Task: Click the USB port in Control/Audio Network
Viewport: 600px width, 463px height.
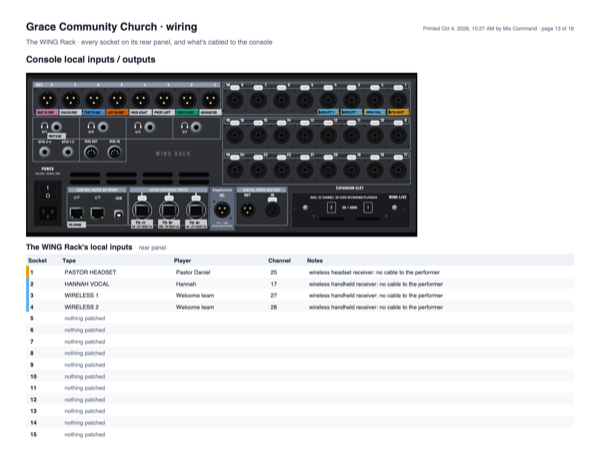Action: [x=119, y=214]
